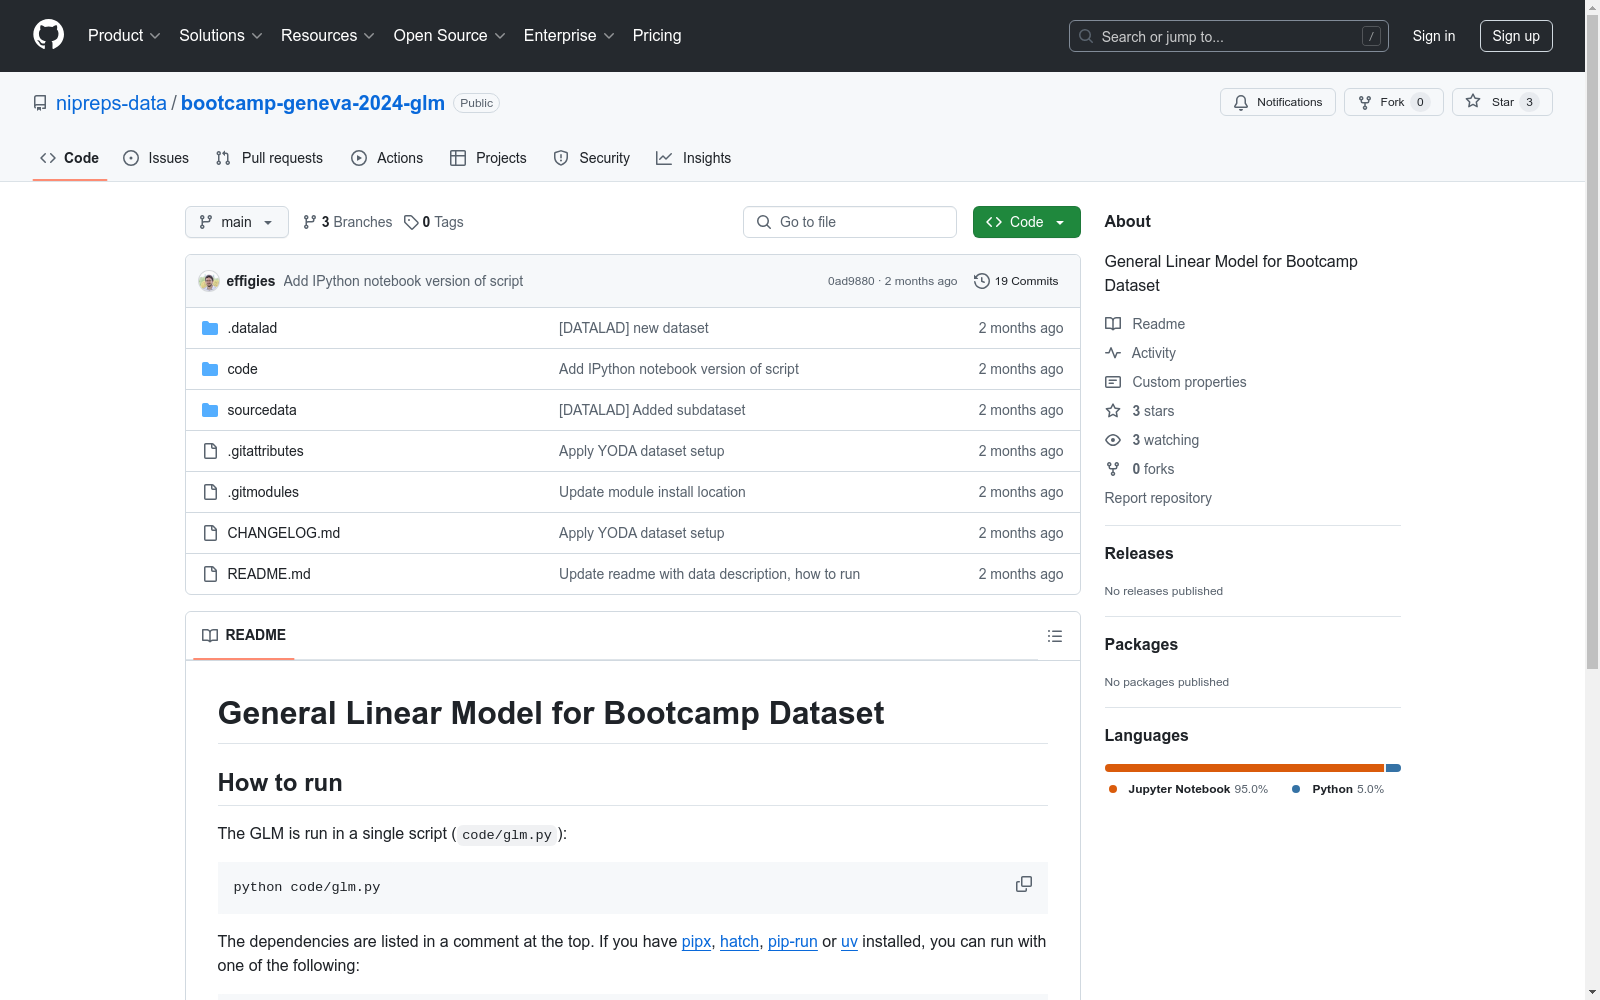Image resolution: width=1600 pixels, height=1000 pixels.
Task: Open the Security tab
Action: (x=592, y=158)
